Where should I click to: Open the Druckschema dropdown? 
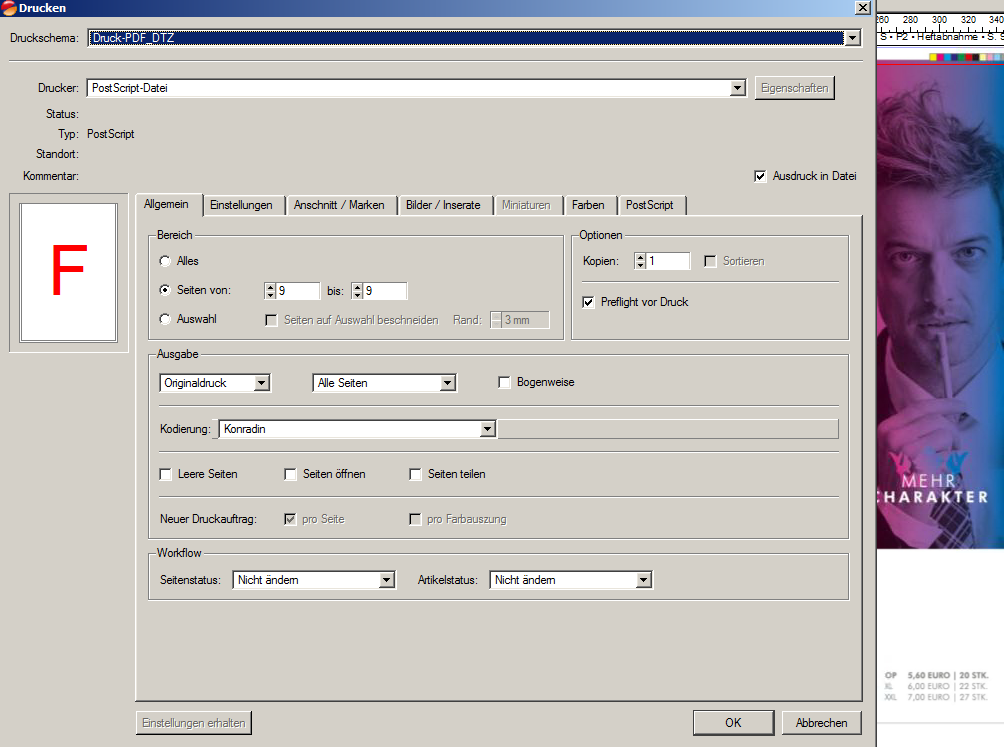point(852,38)
